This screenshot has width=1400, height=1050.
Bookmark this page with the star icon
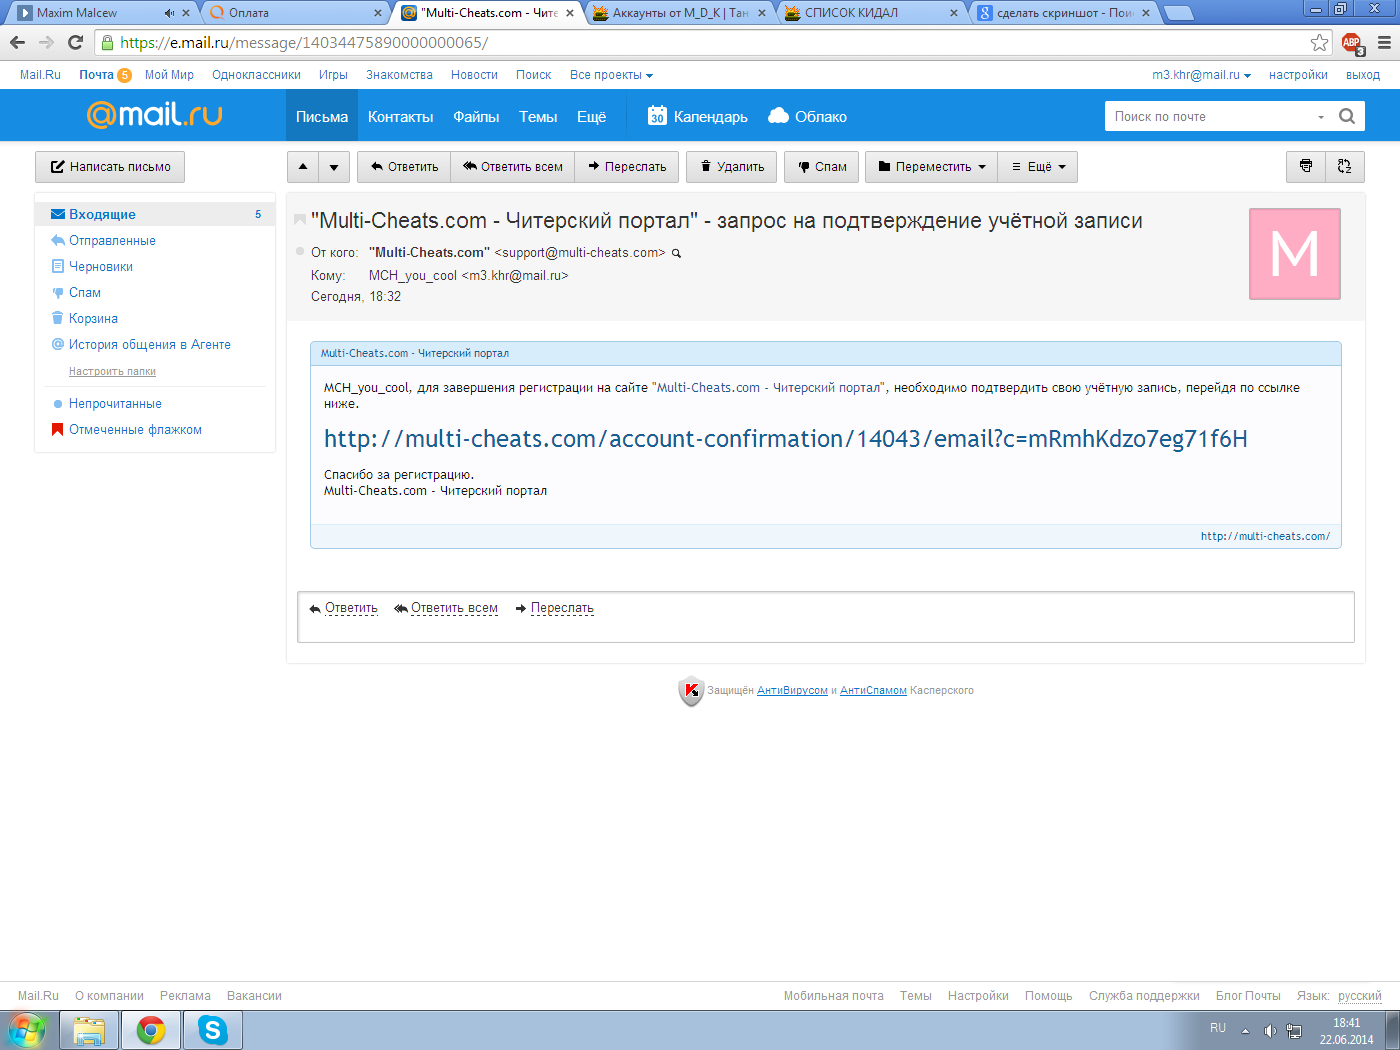tap(1319, 42)
